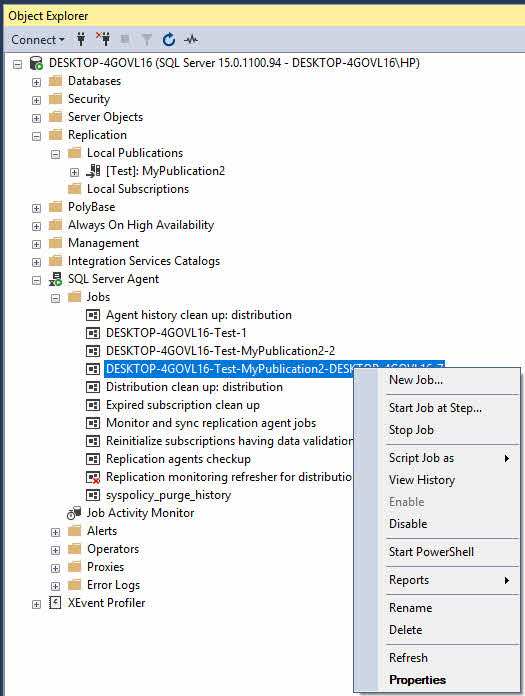Select the MyPublication2 publication icon
The height and width of the screenshot is (696, 525).
93,171
